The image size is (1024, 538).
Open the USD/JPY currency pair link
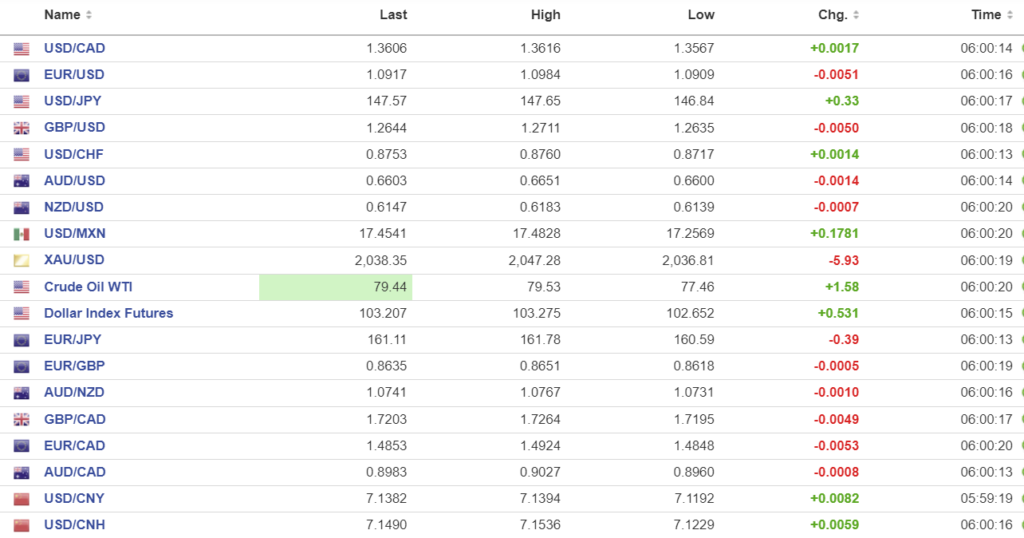coord(72,101)
